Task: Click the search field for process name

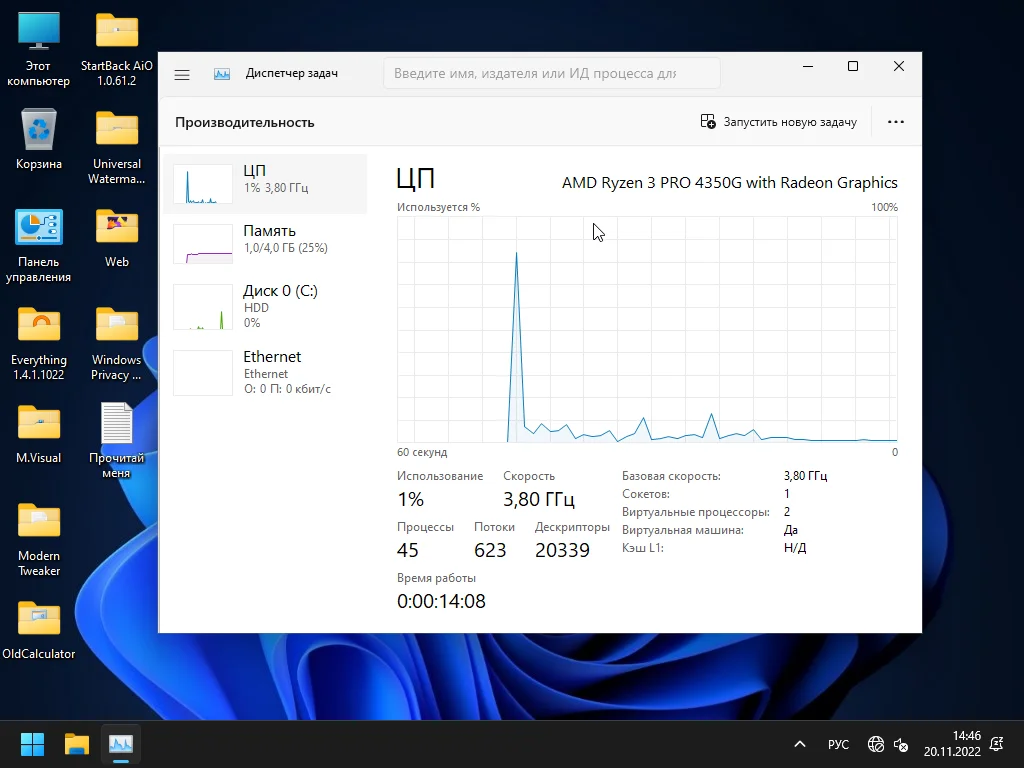Action: point(552,73)
